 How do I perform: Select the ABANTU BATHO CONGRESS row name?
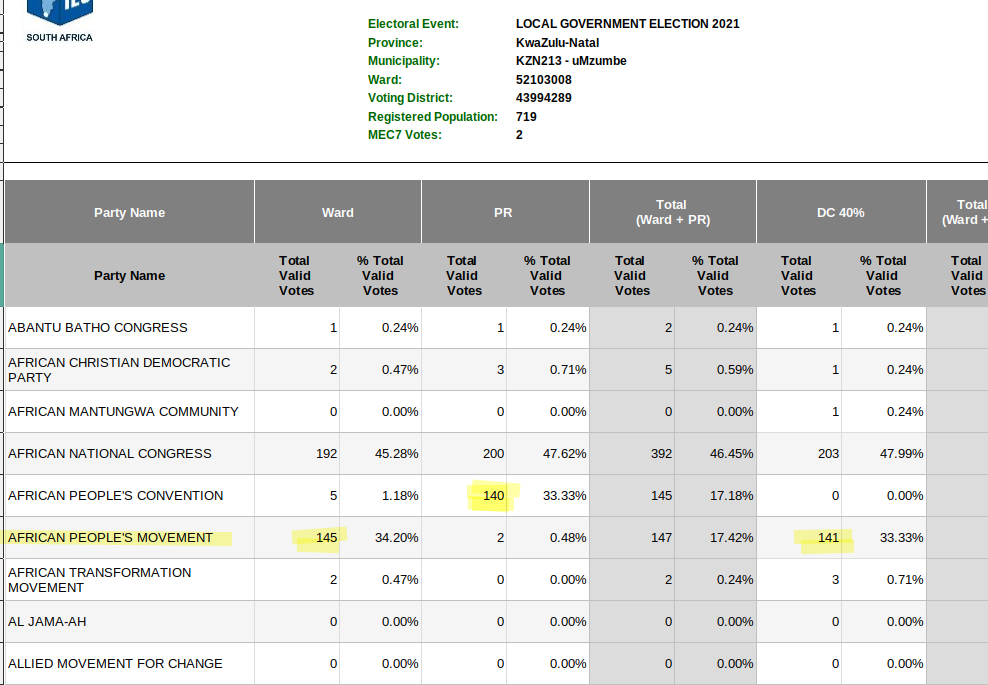[x=98, y=328]
